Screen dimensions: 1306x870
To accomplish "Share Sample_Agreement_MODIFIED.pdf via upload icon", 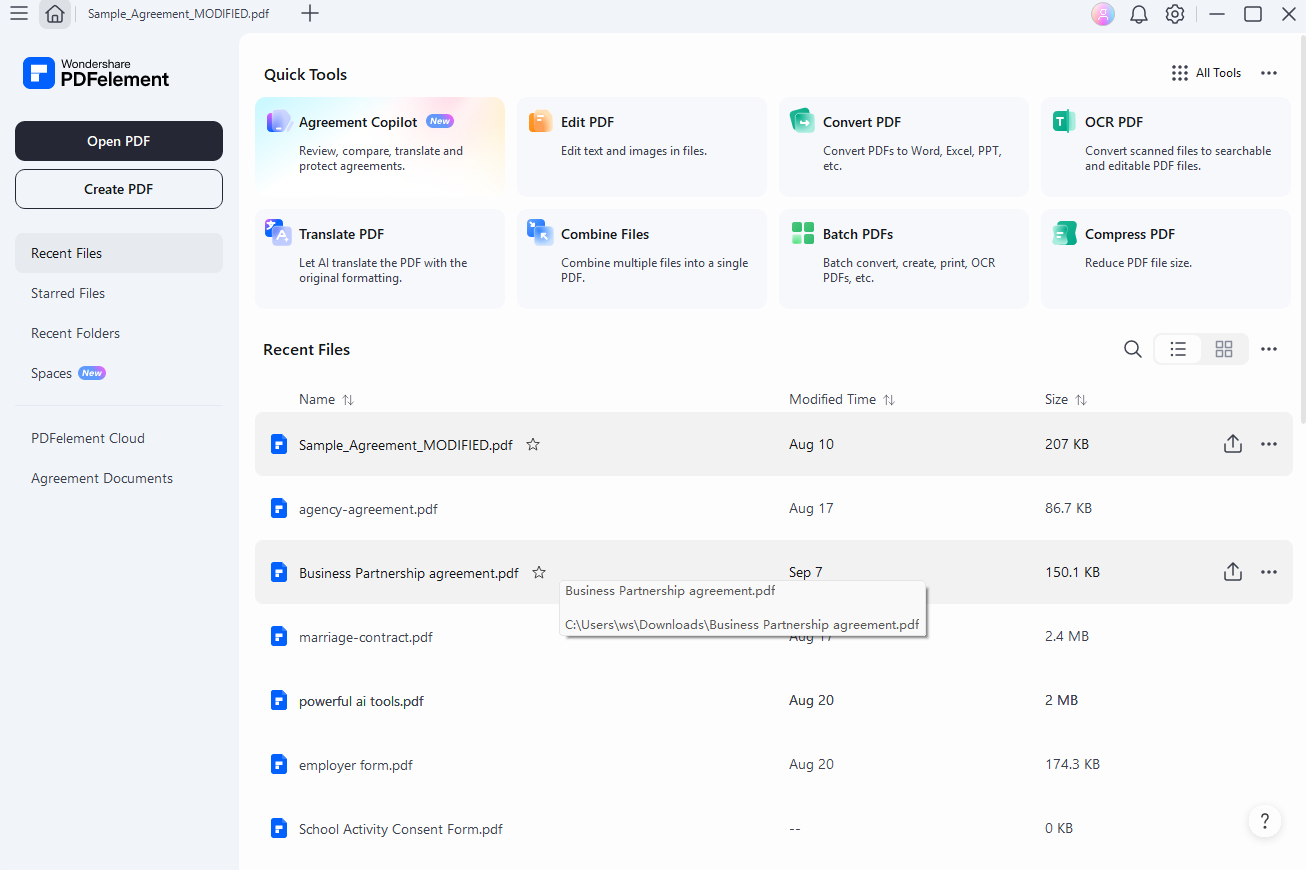I will (1233, 444).
